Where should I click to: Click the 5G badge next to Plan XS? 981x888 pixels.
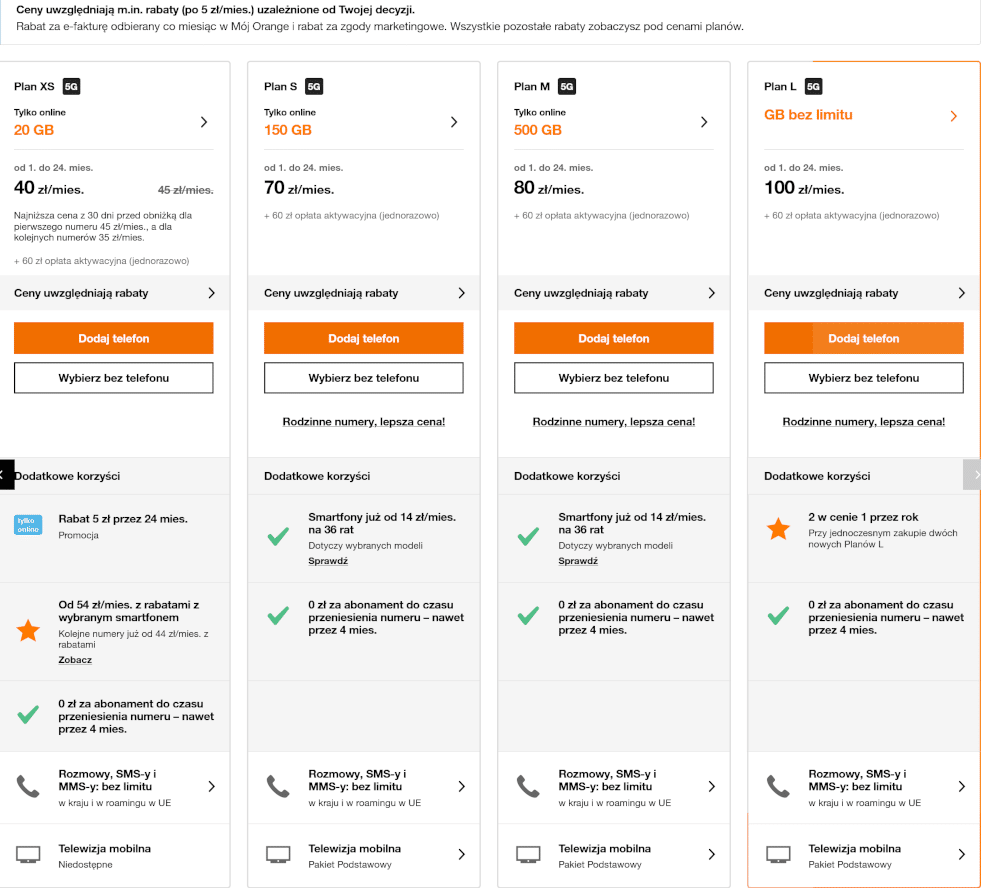point(71,87)
